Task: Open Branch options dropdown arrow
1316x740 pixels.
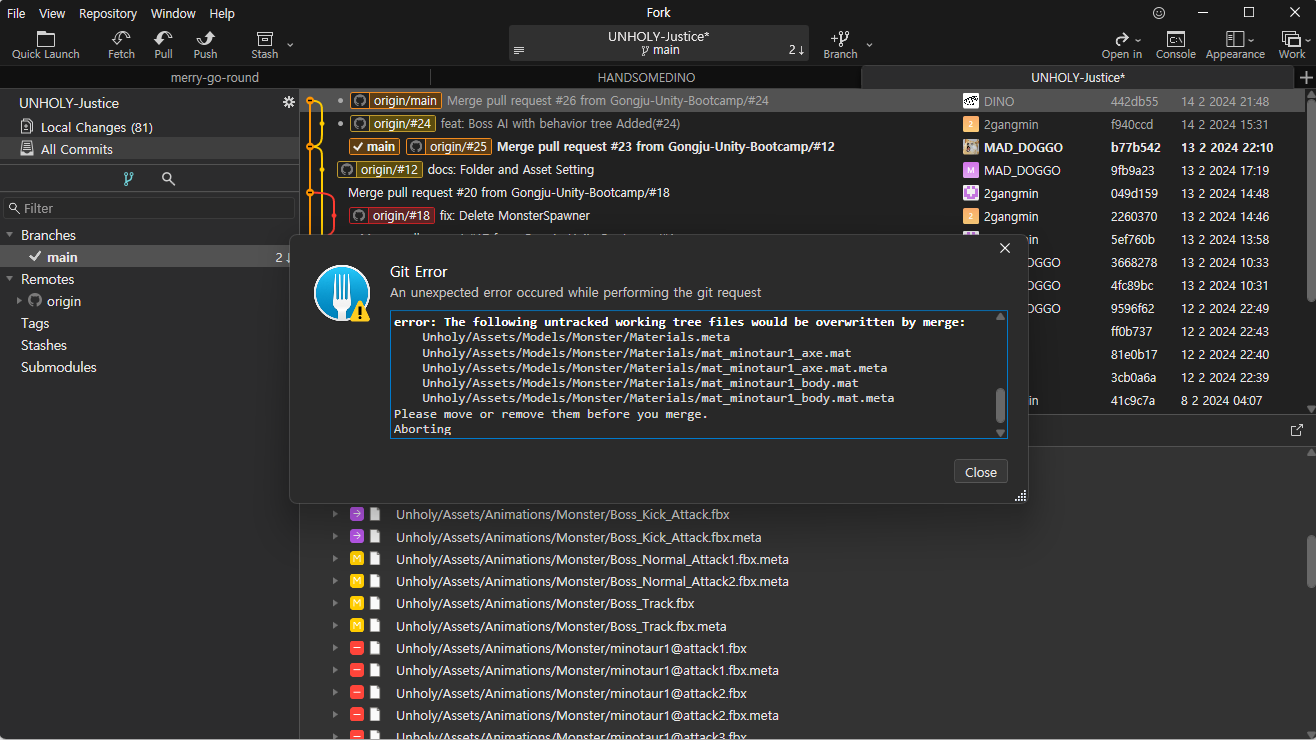Action: point(869,45)
